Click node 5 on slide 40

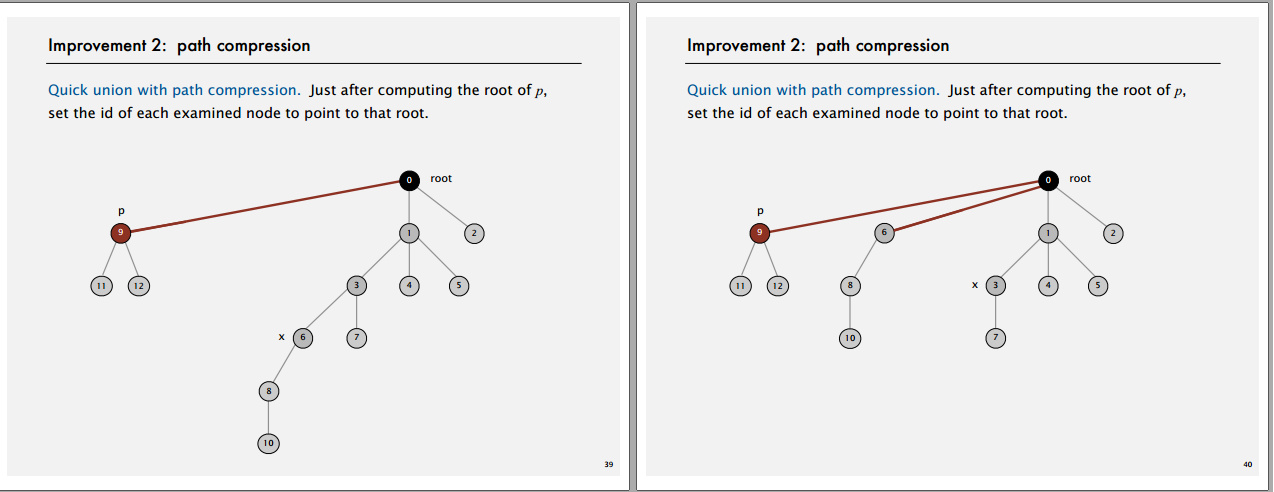(x=1097, y=285)
